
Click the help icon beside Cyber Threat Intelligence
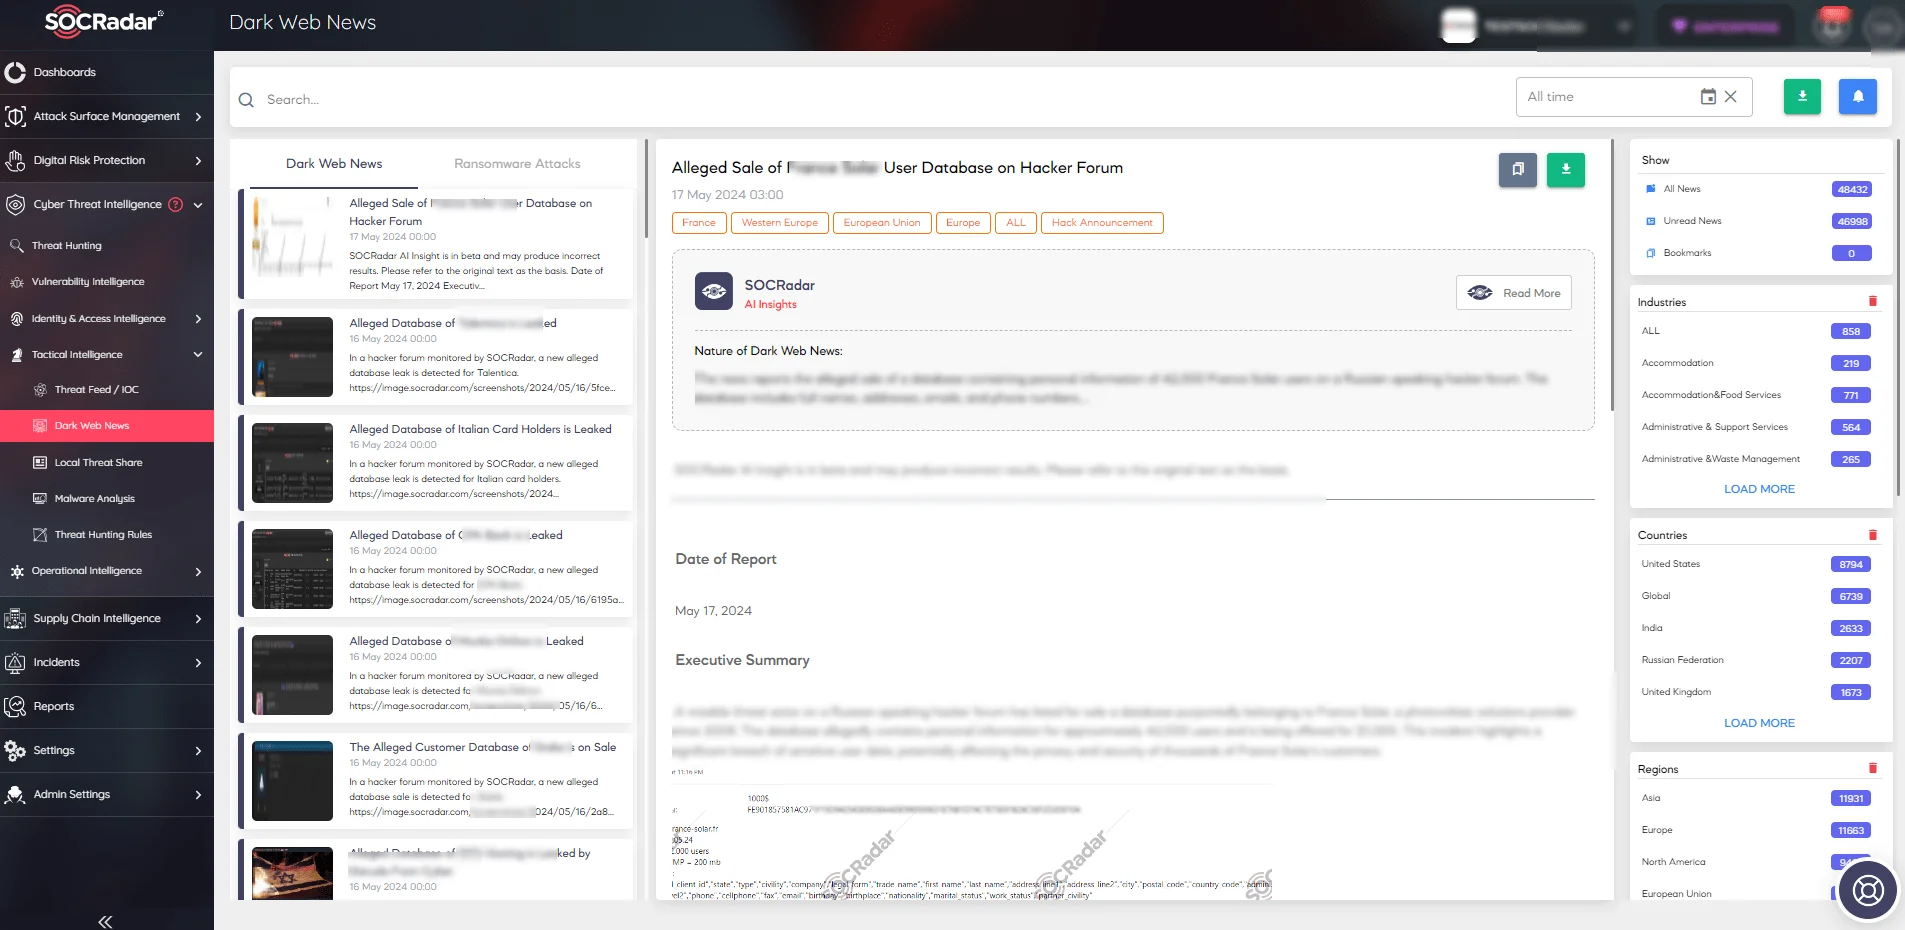click(x=176, y=204)
